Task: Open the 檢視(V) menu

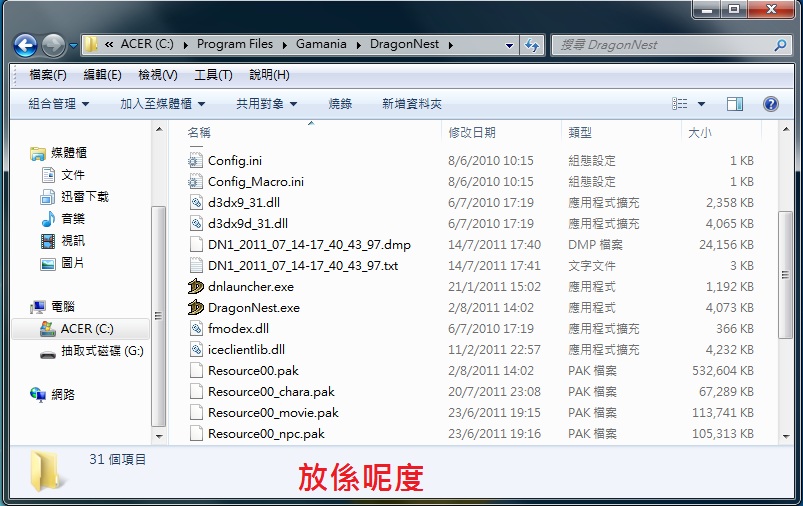Action: click(158, 75)
